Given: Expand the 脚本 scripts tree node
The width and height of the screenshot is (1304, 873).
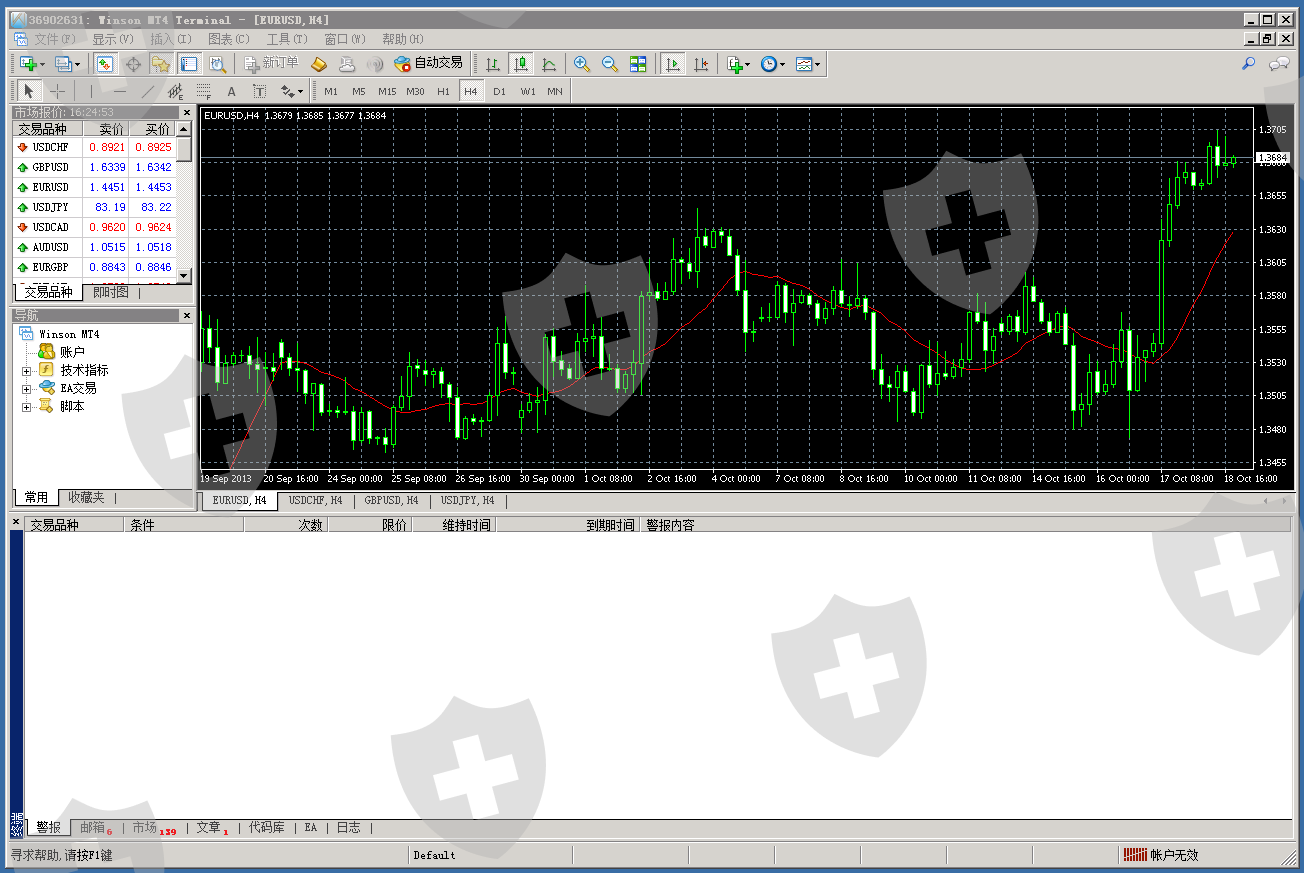Looking at the screenshot, I should coord(27,407).
